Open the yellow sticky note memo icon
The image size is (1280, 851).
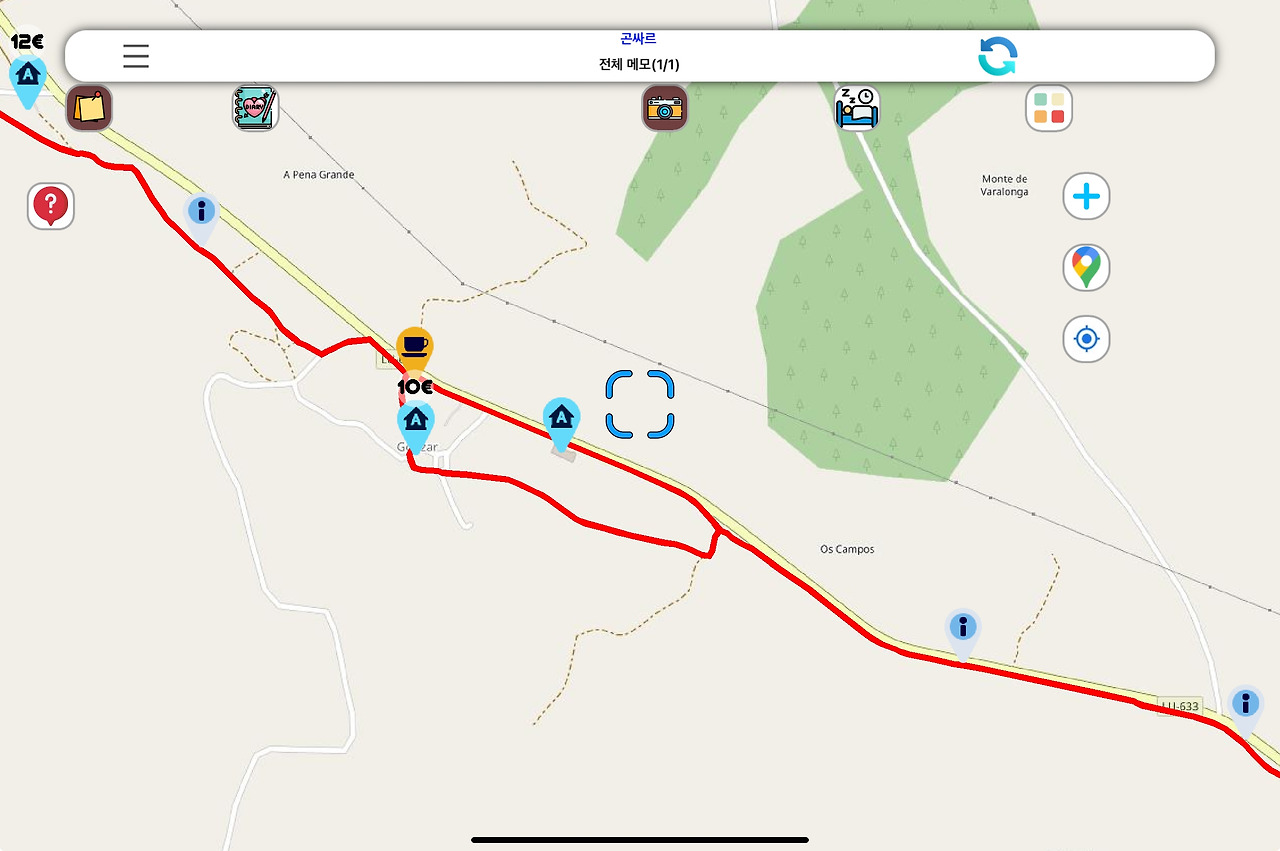pos(89,108)
